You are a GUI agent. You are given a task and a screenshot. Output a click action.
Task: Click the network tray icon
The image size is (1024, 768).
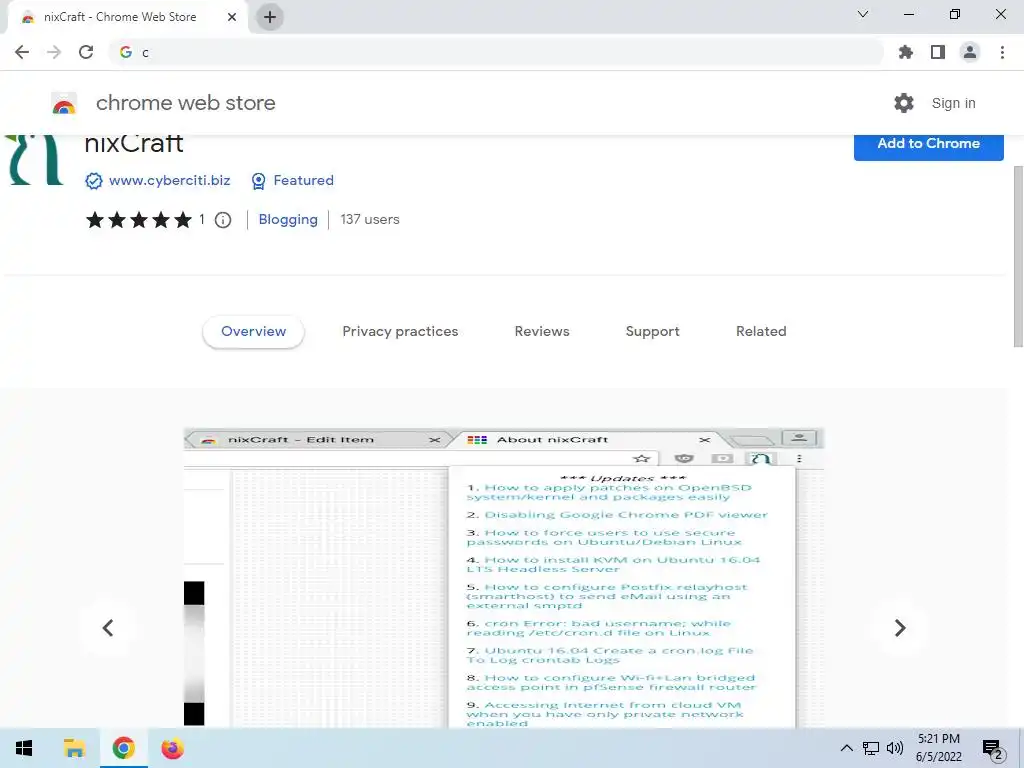[x=871, y=748]
